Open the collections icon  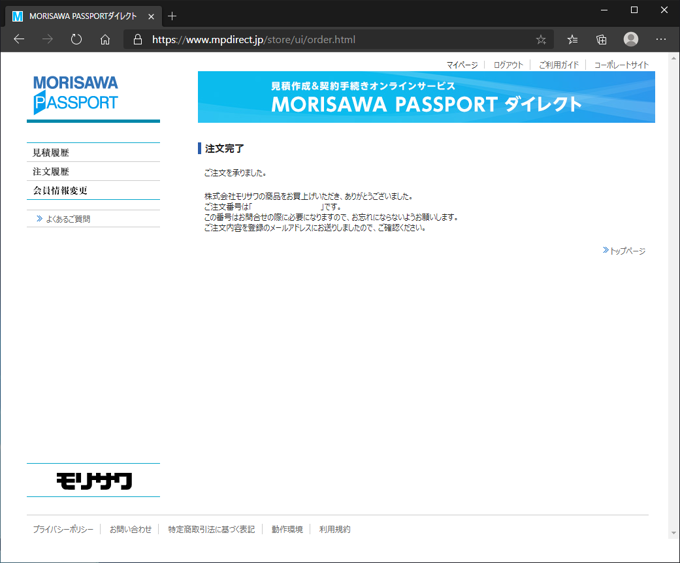(x=601, y=39)
